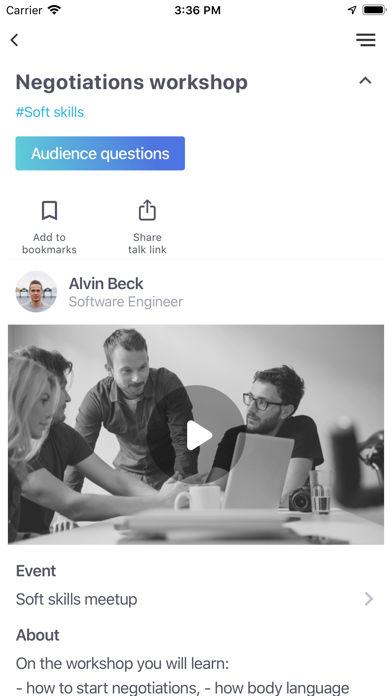Screen dimensions: 392x696
Task: Play the workshop video
Action: (198, 435)
